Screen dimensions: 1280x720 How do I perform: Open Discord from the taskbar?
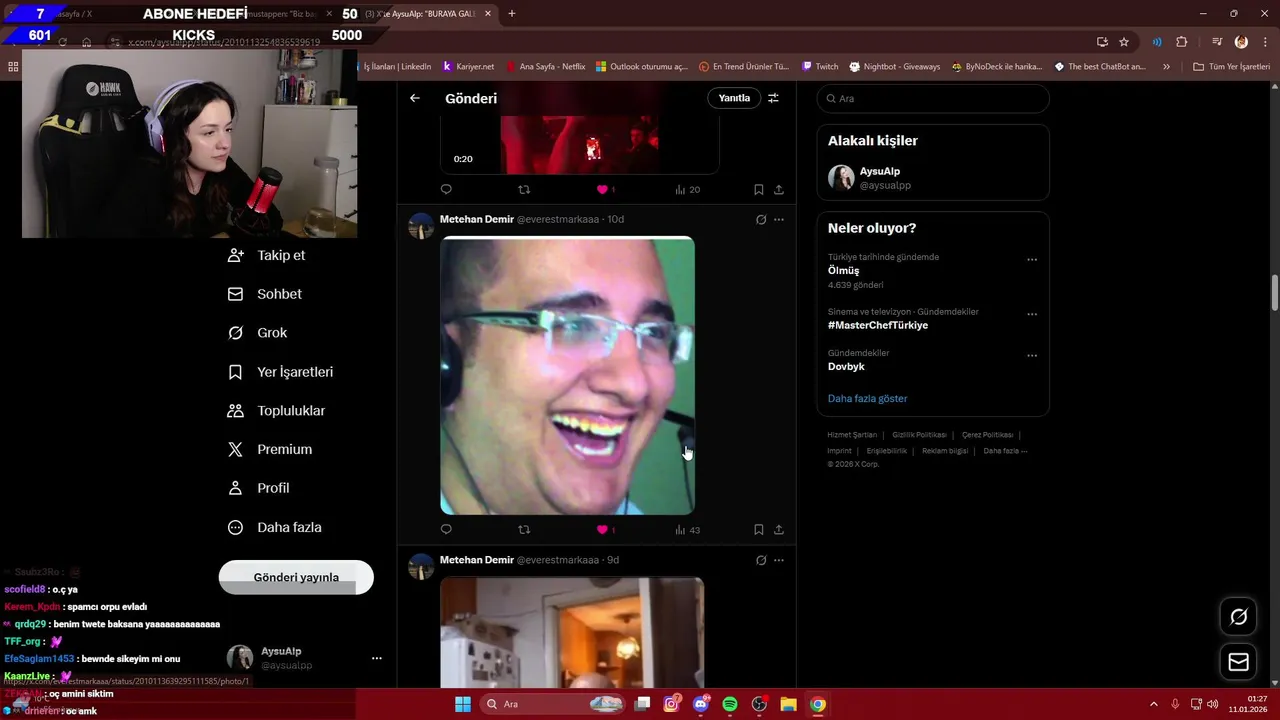701,704
